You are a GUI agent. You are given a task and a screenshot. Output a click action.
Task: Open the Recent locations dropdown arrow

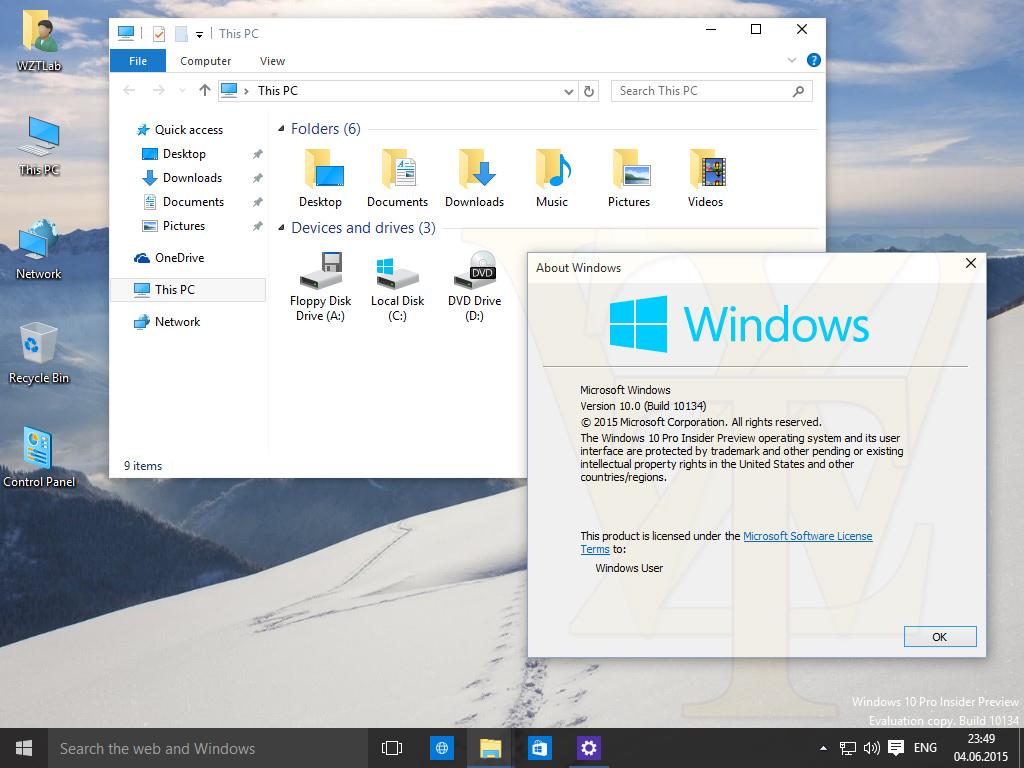tap(182, 91)
